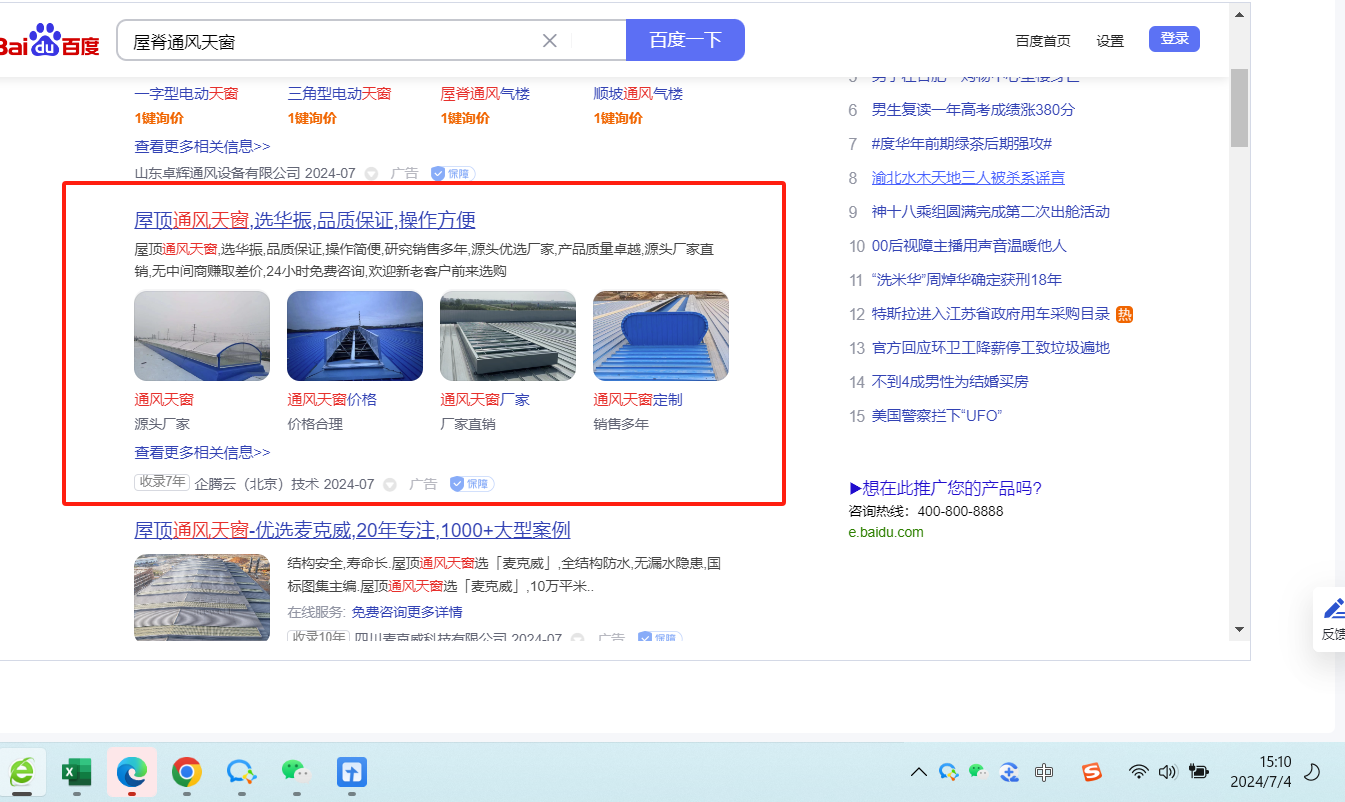Click the 通风天窗定制 product thumbnail
Viewport: 1345px width, 802px height.
tap(660, 336)
